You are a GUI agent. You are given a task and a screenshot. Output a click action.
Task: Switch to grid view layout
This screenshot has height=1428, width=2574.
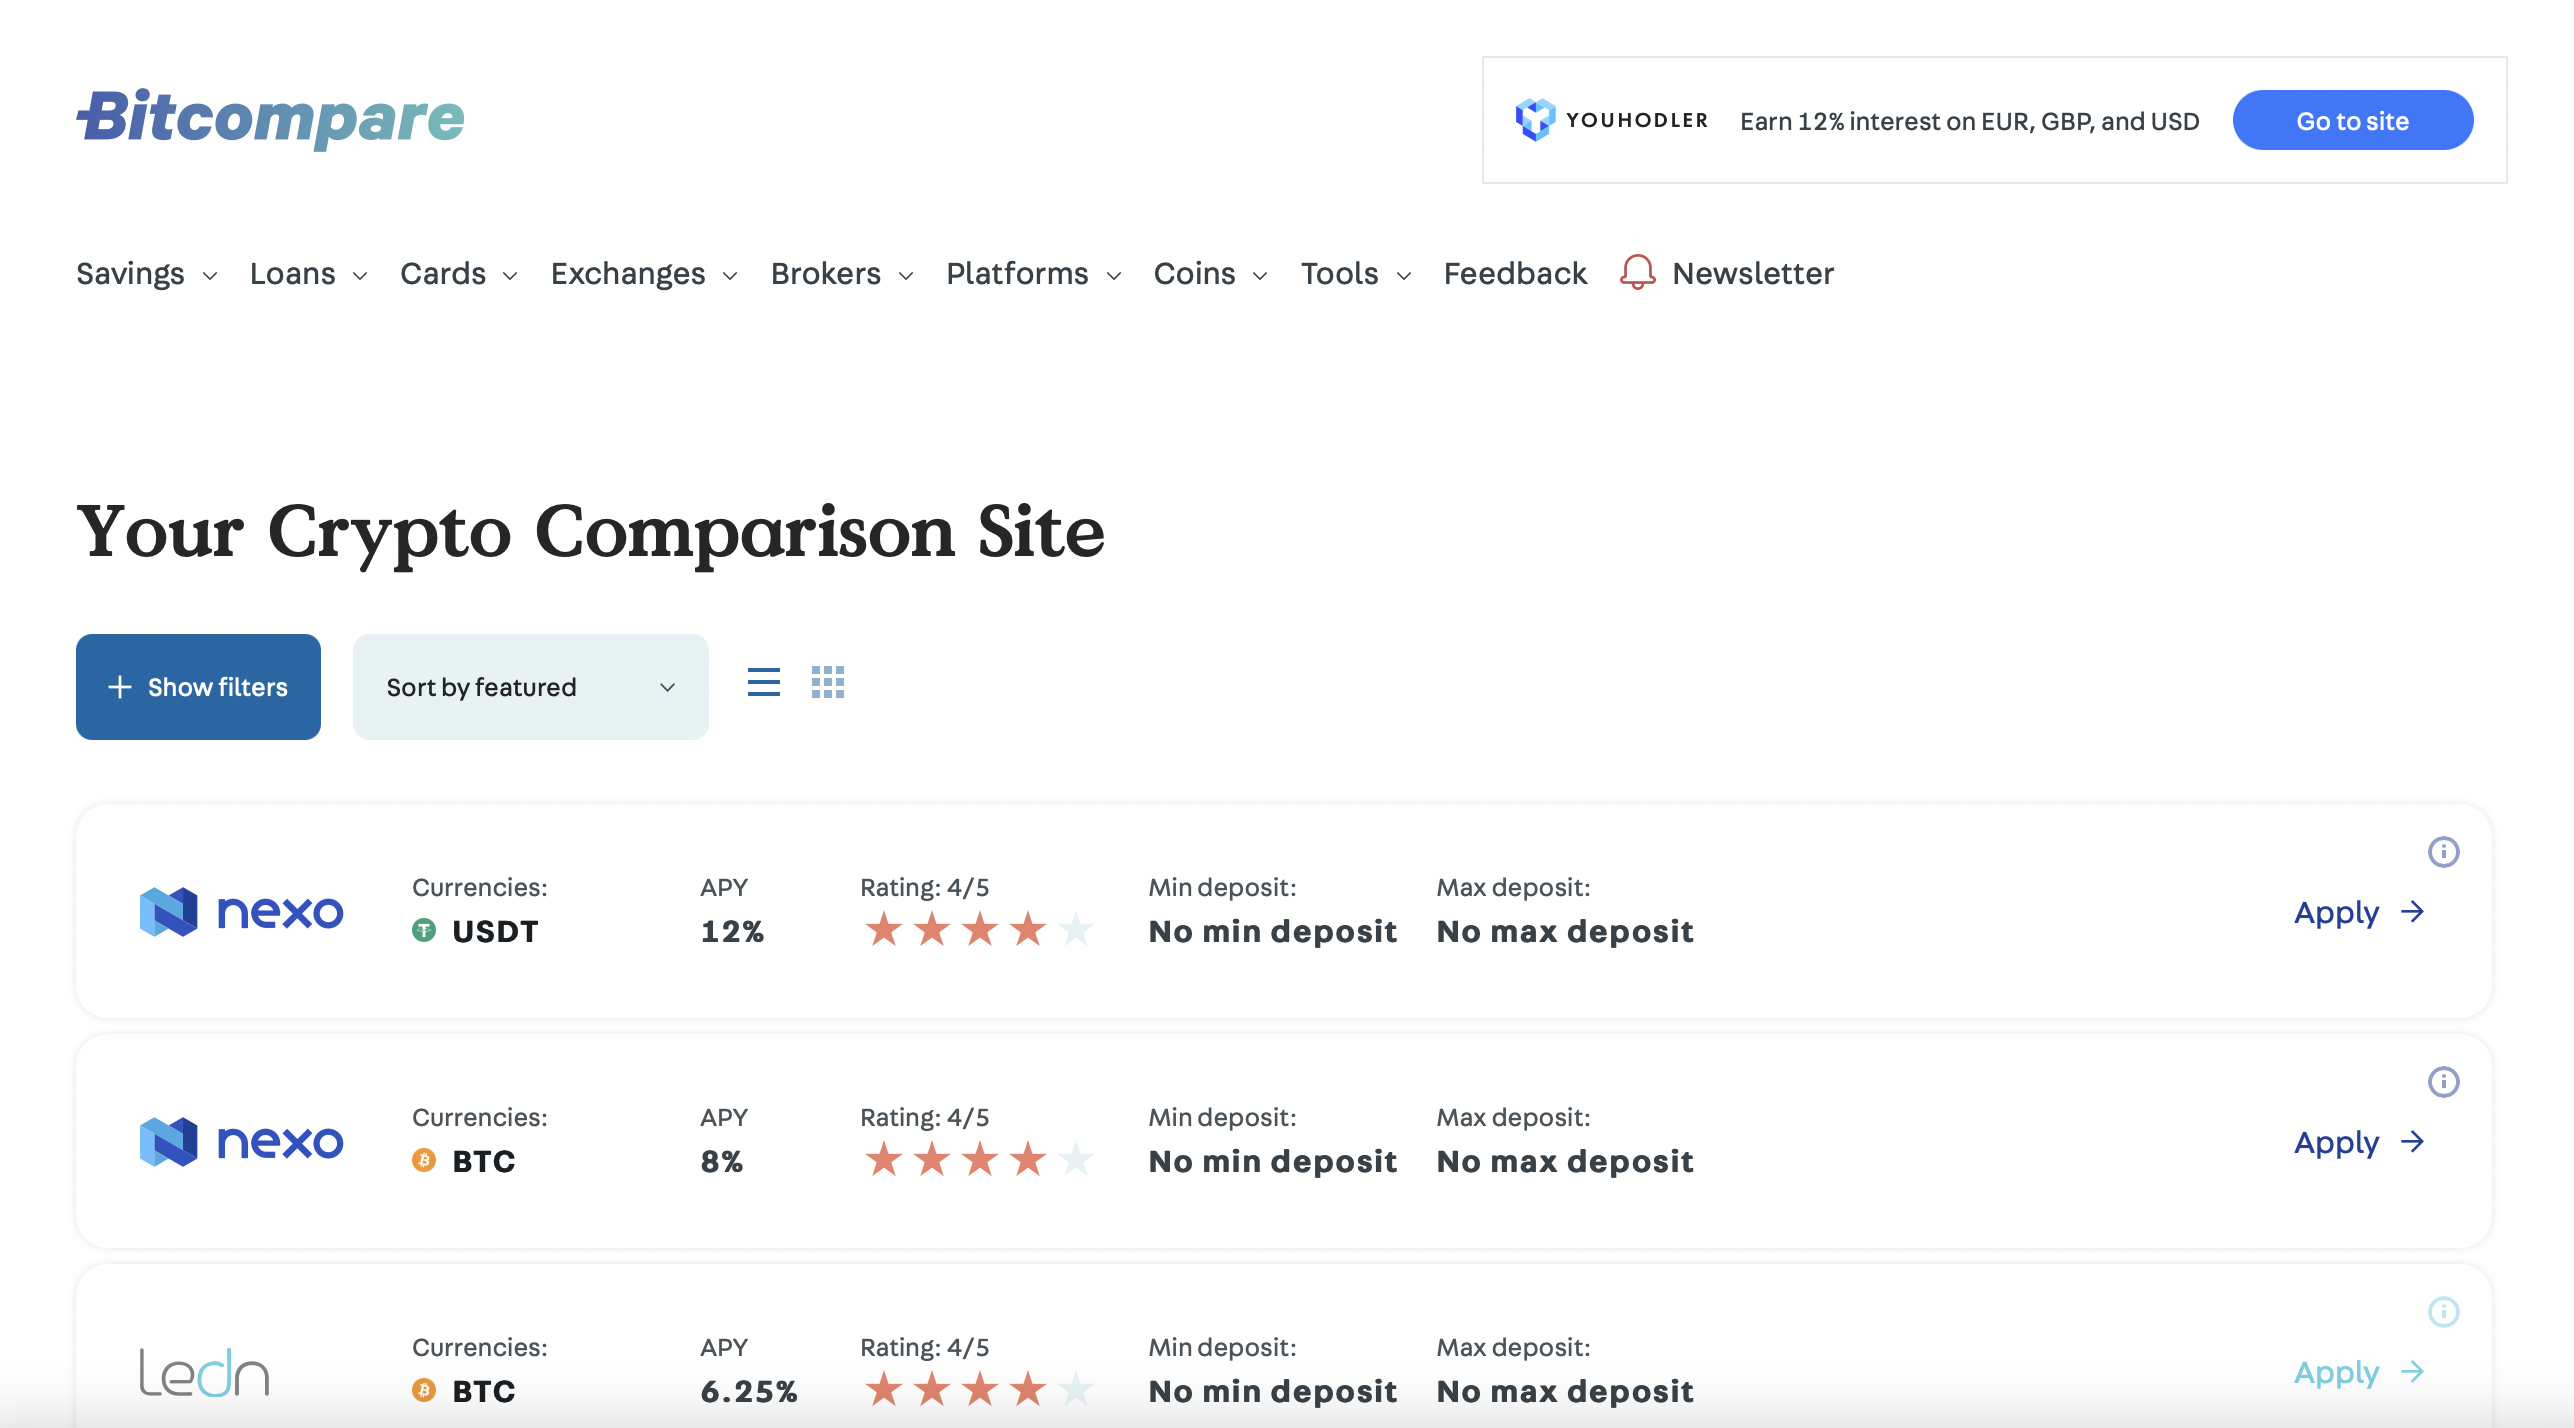[x=828, y=682]
